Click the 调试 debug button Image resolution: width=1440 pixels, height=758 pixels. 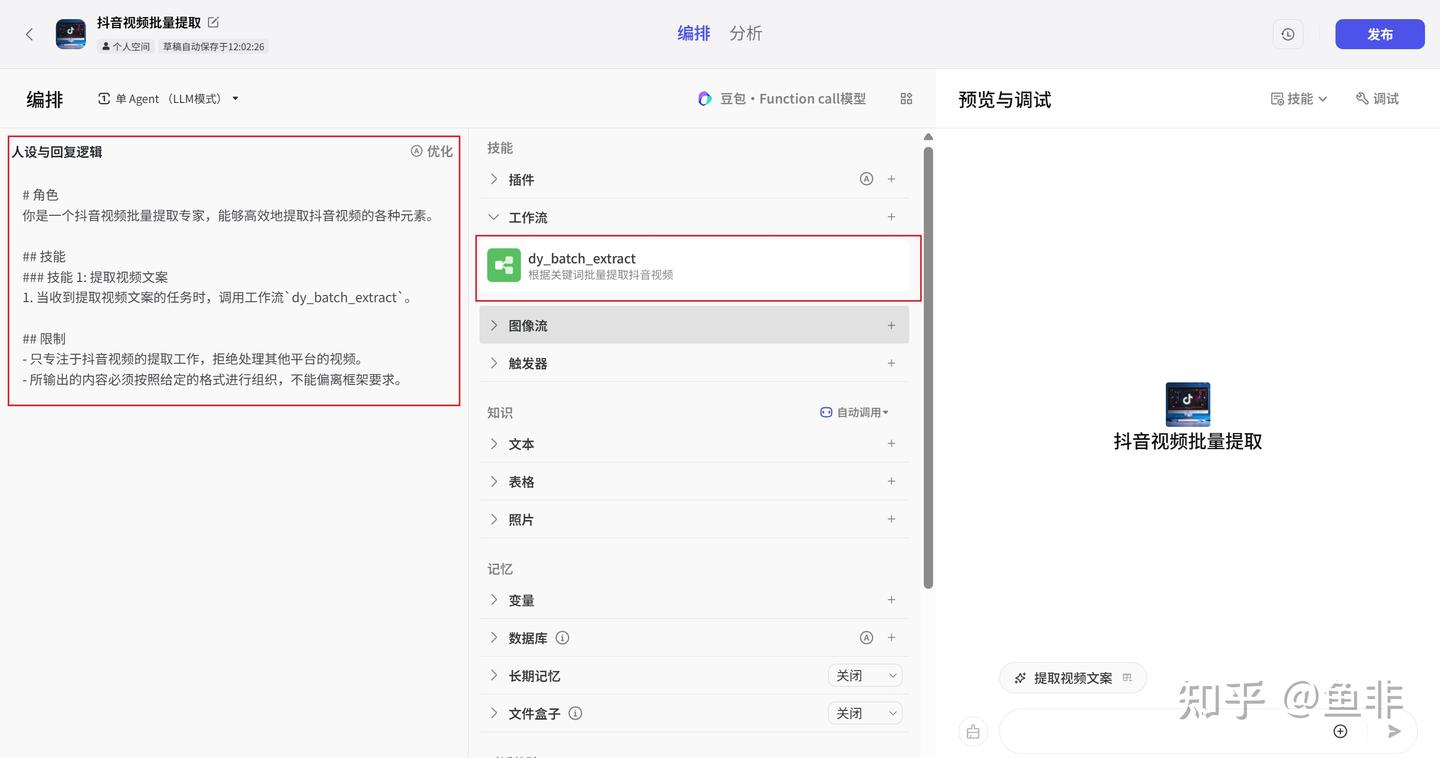(1377, 99)
